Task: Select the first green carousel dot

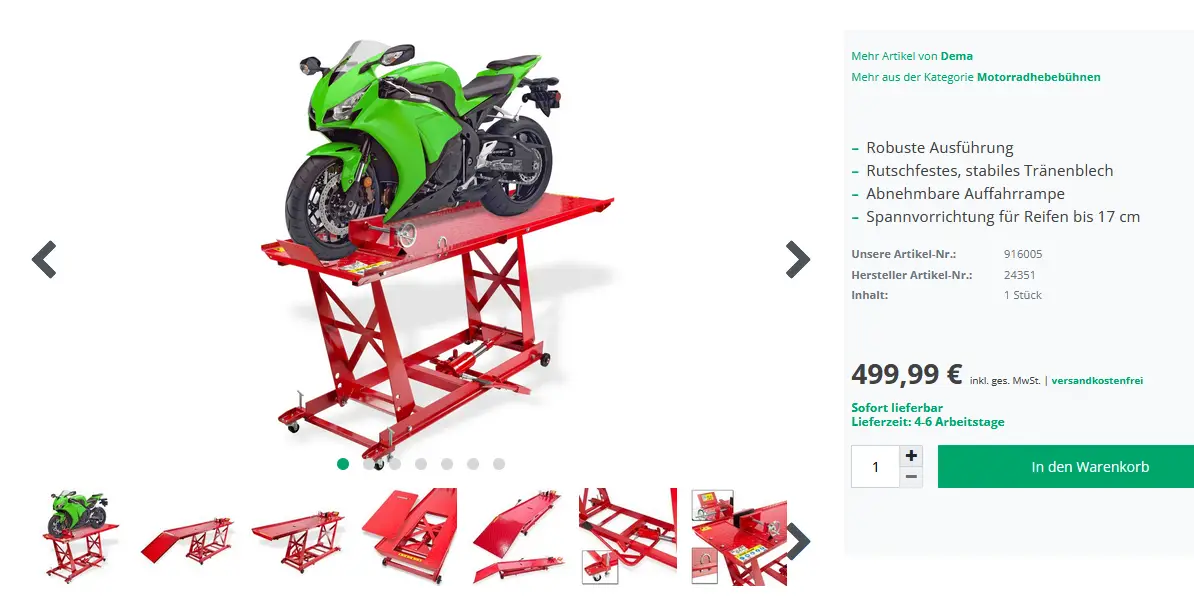Action: (343, 464)
